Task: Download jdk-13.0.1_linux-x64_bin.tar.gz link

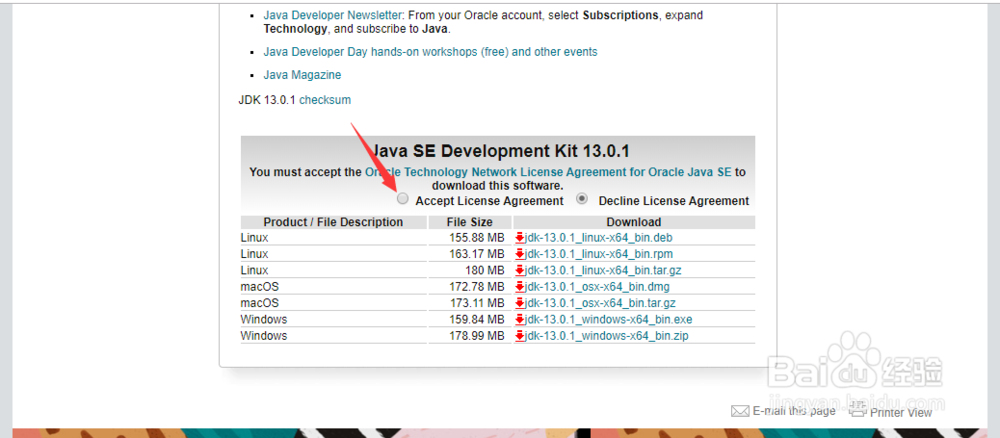Action: (x=603, y=270)
